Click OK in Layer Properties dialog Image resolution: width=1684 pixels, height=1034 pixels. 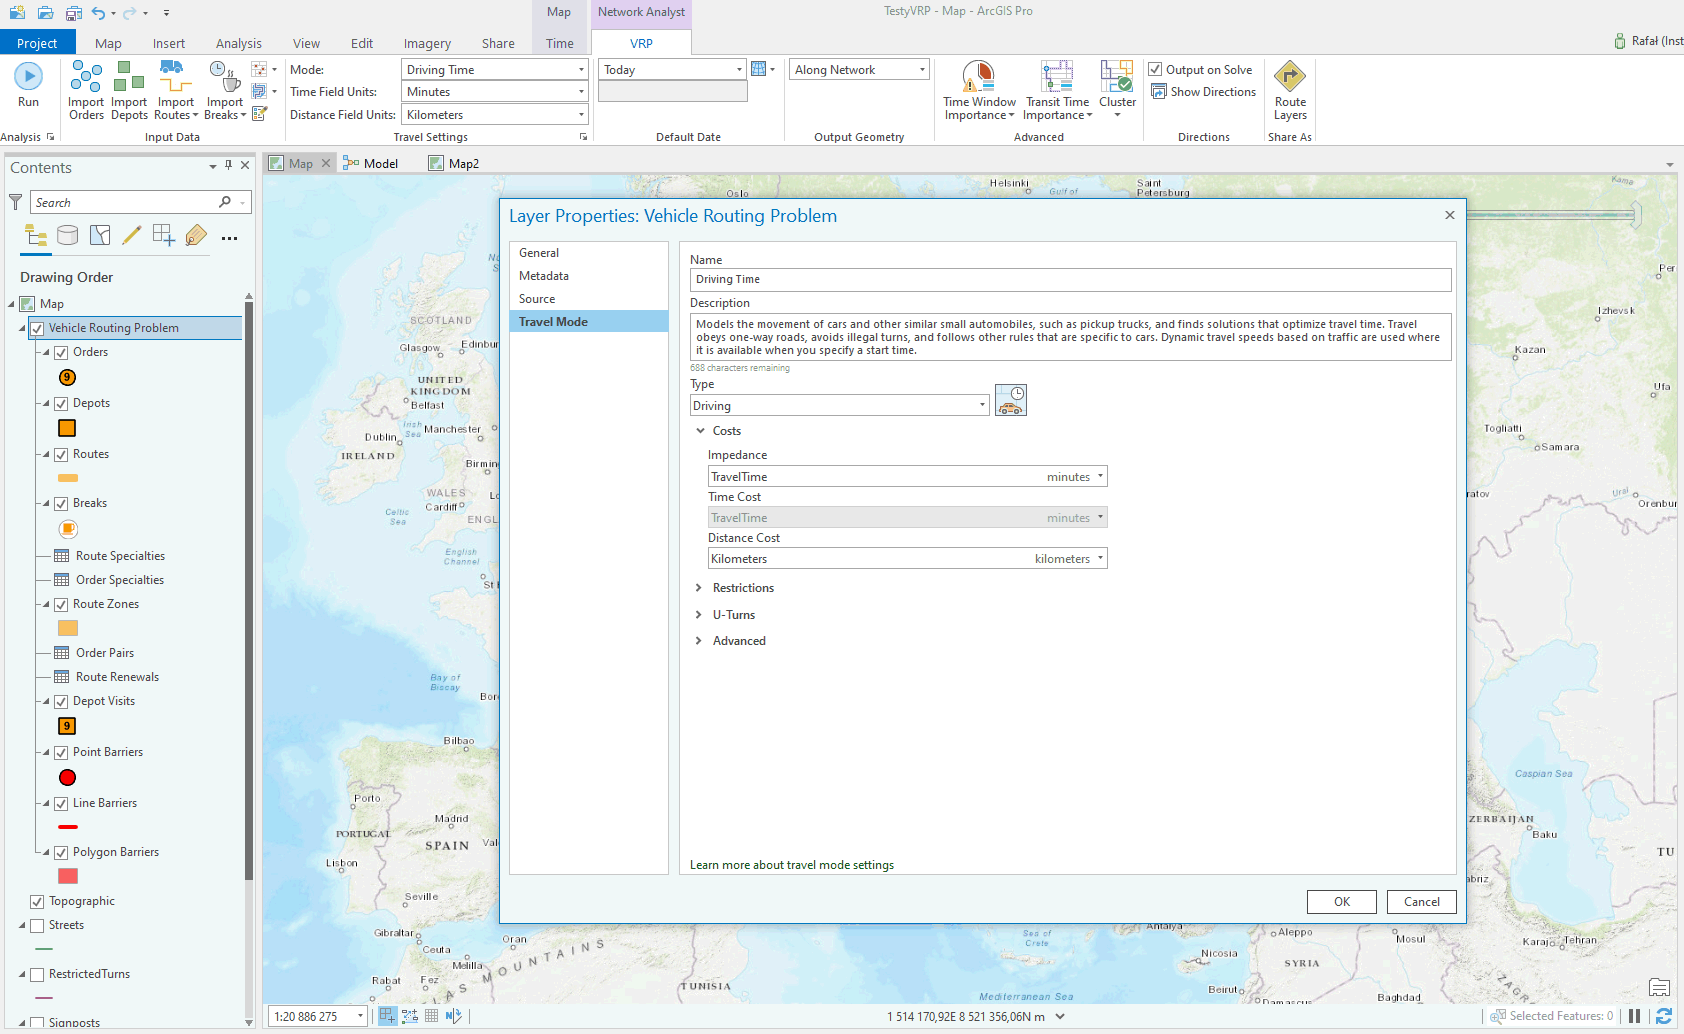click(1342, 902)
